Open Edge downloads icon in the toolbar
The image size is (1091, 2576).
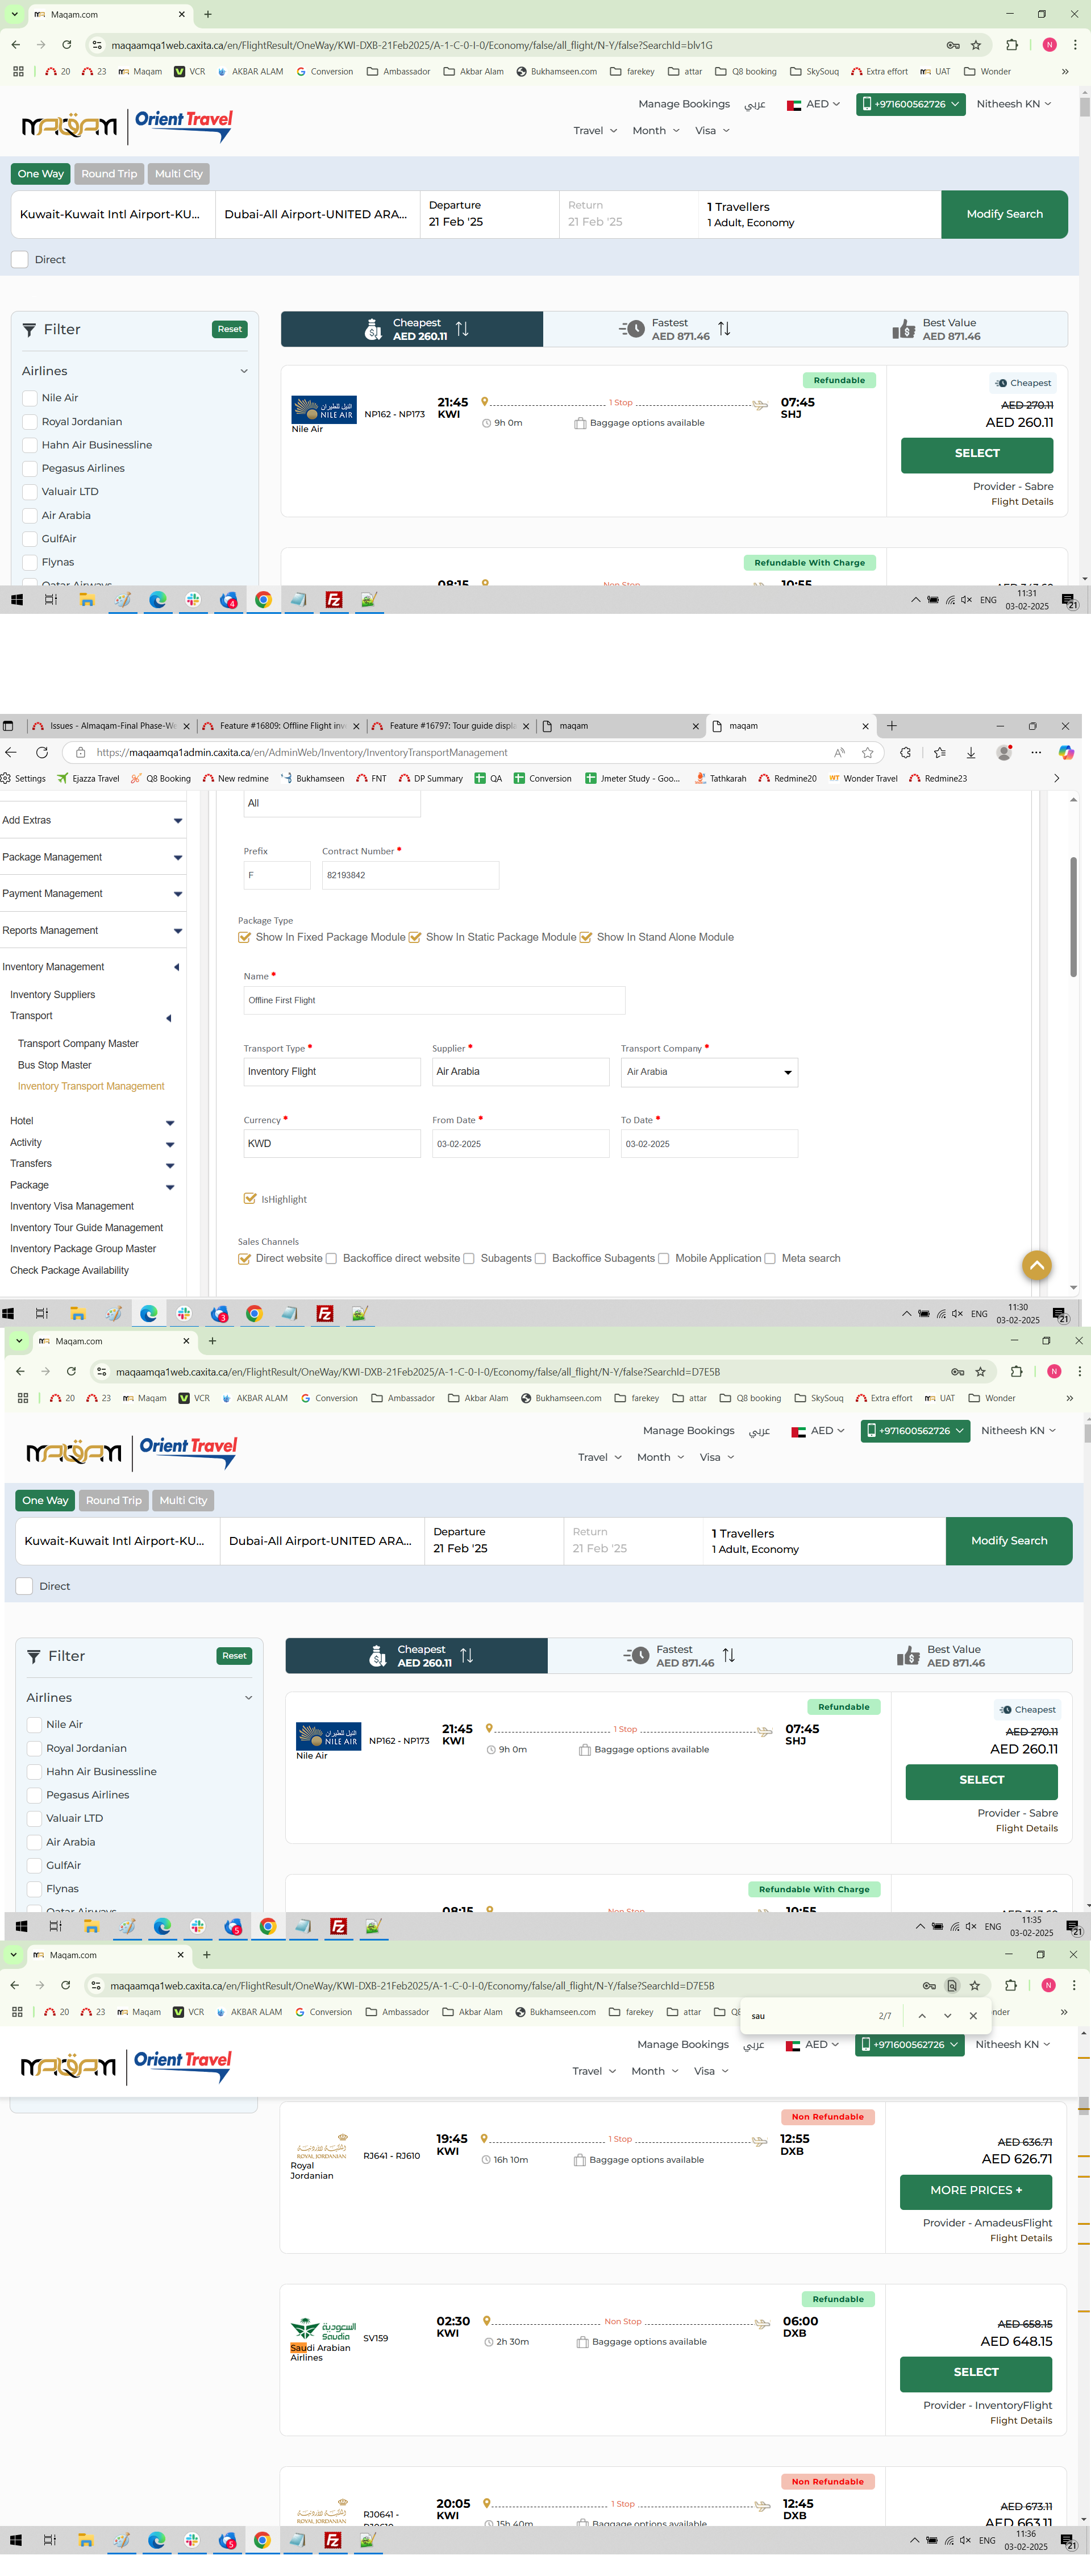coord(970,752)
